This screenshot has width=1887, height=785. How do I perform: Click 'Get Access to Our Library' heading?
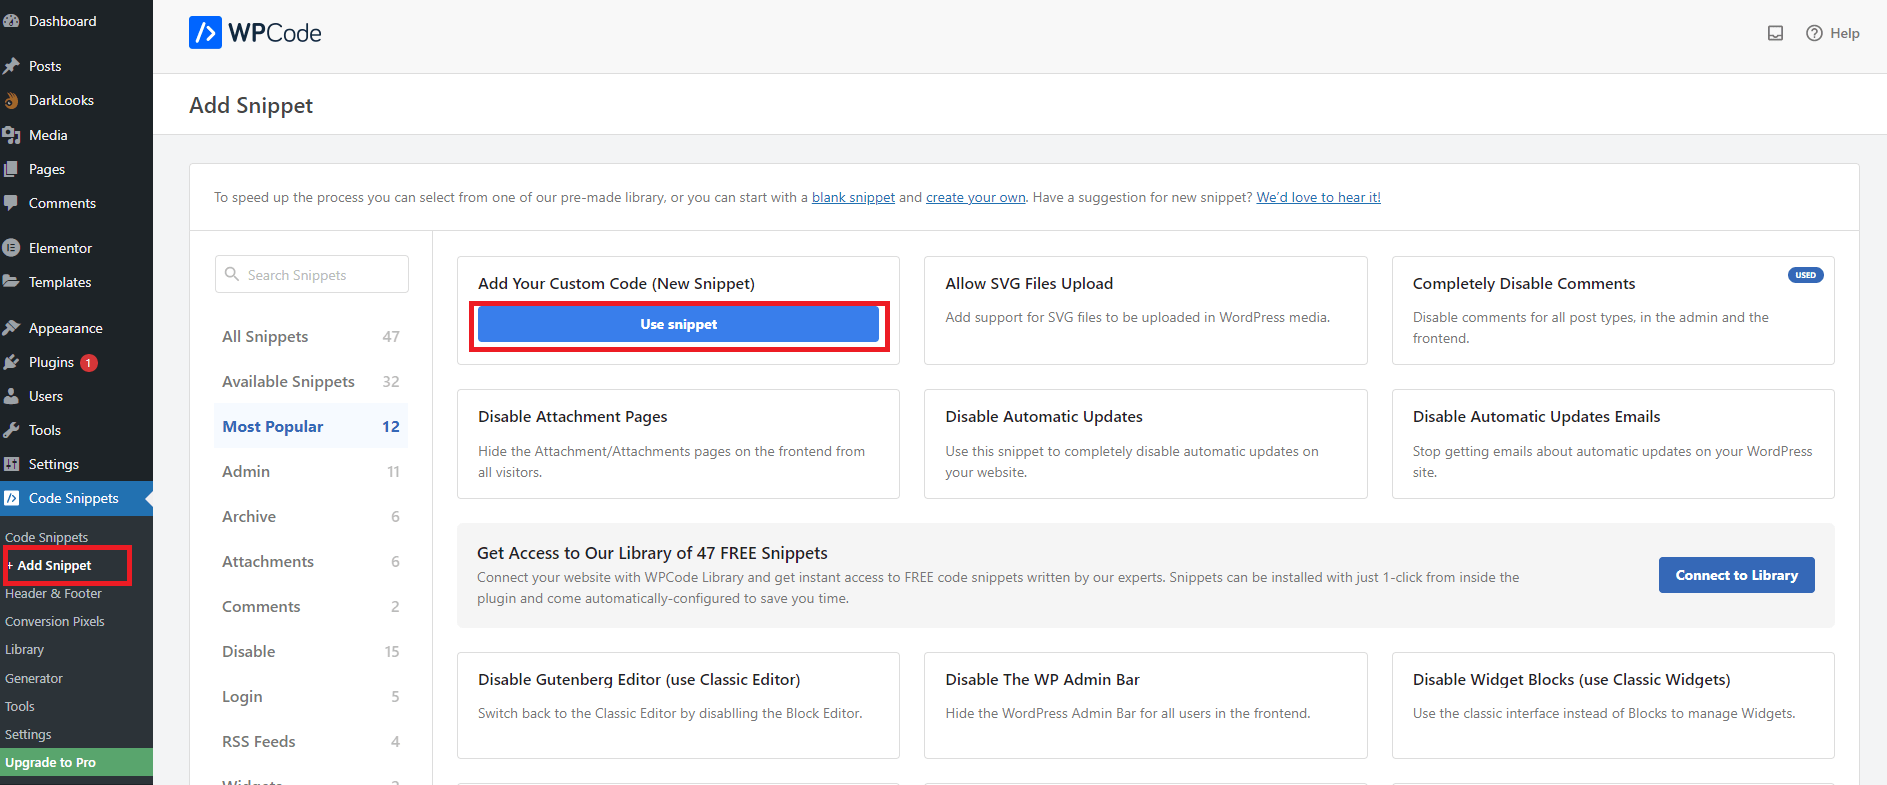coord(652,553)
